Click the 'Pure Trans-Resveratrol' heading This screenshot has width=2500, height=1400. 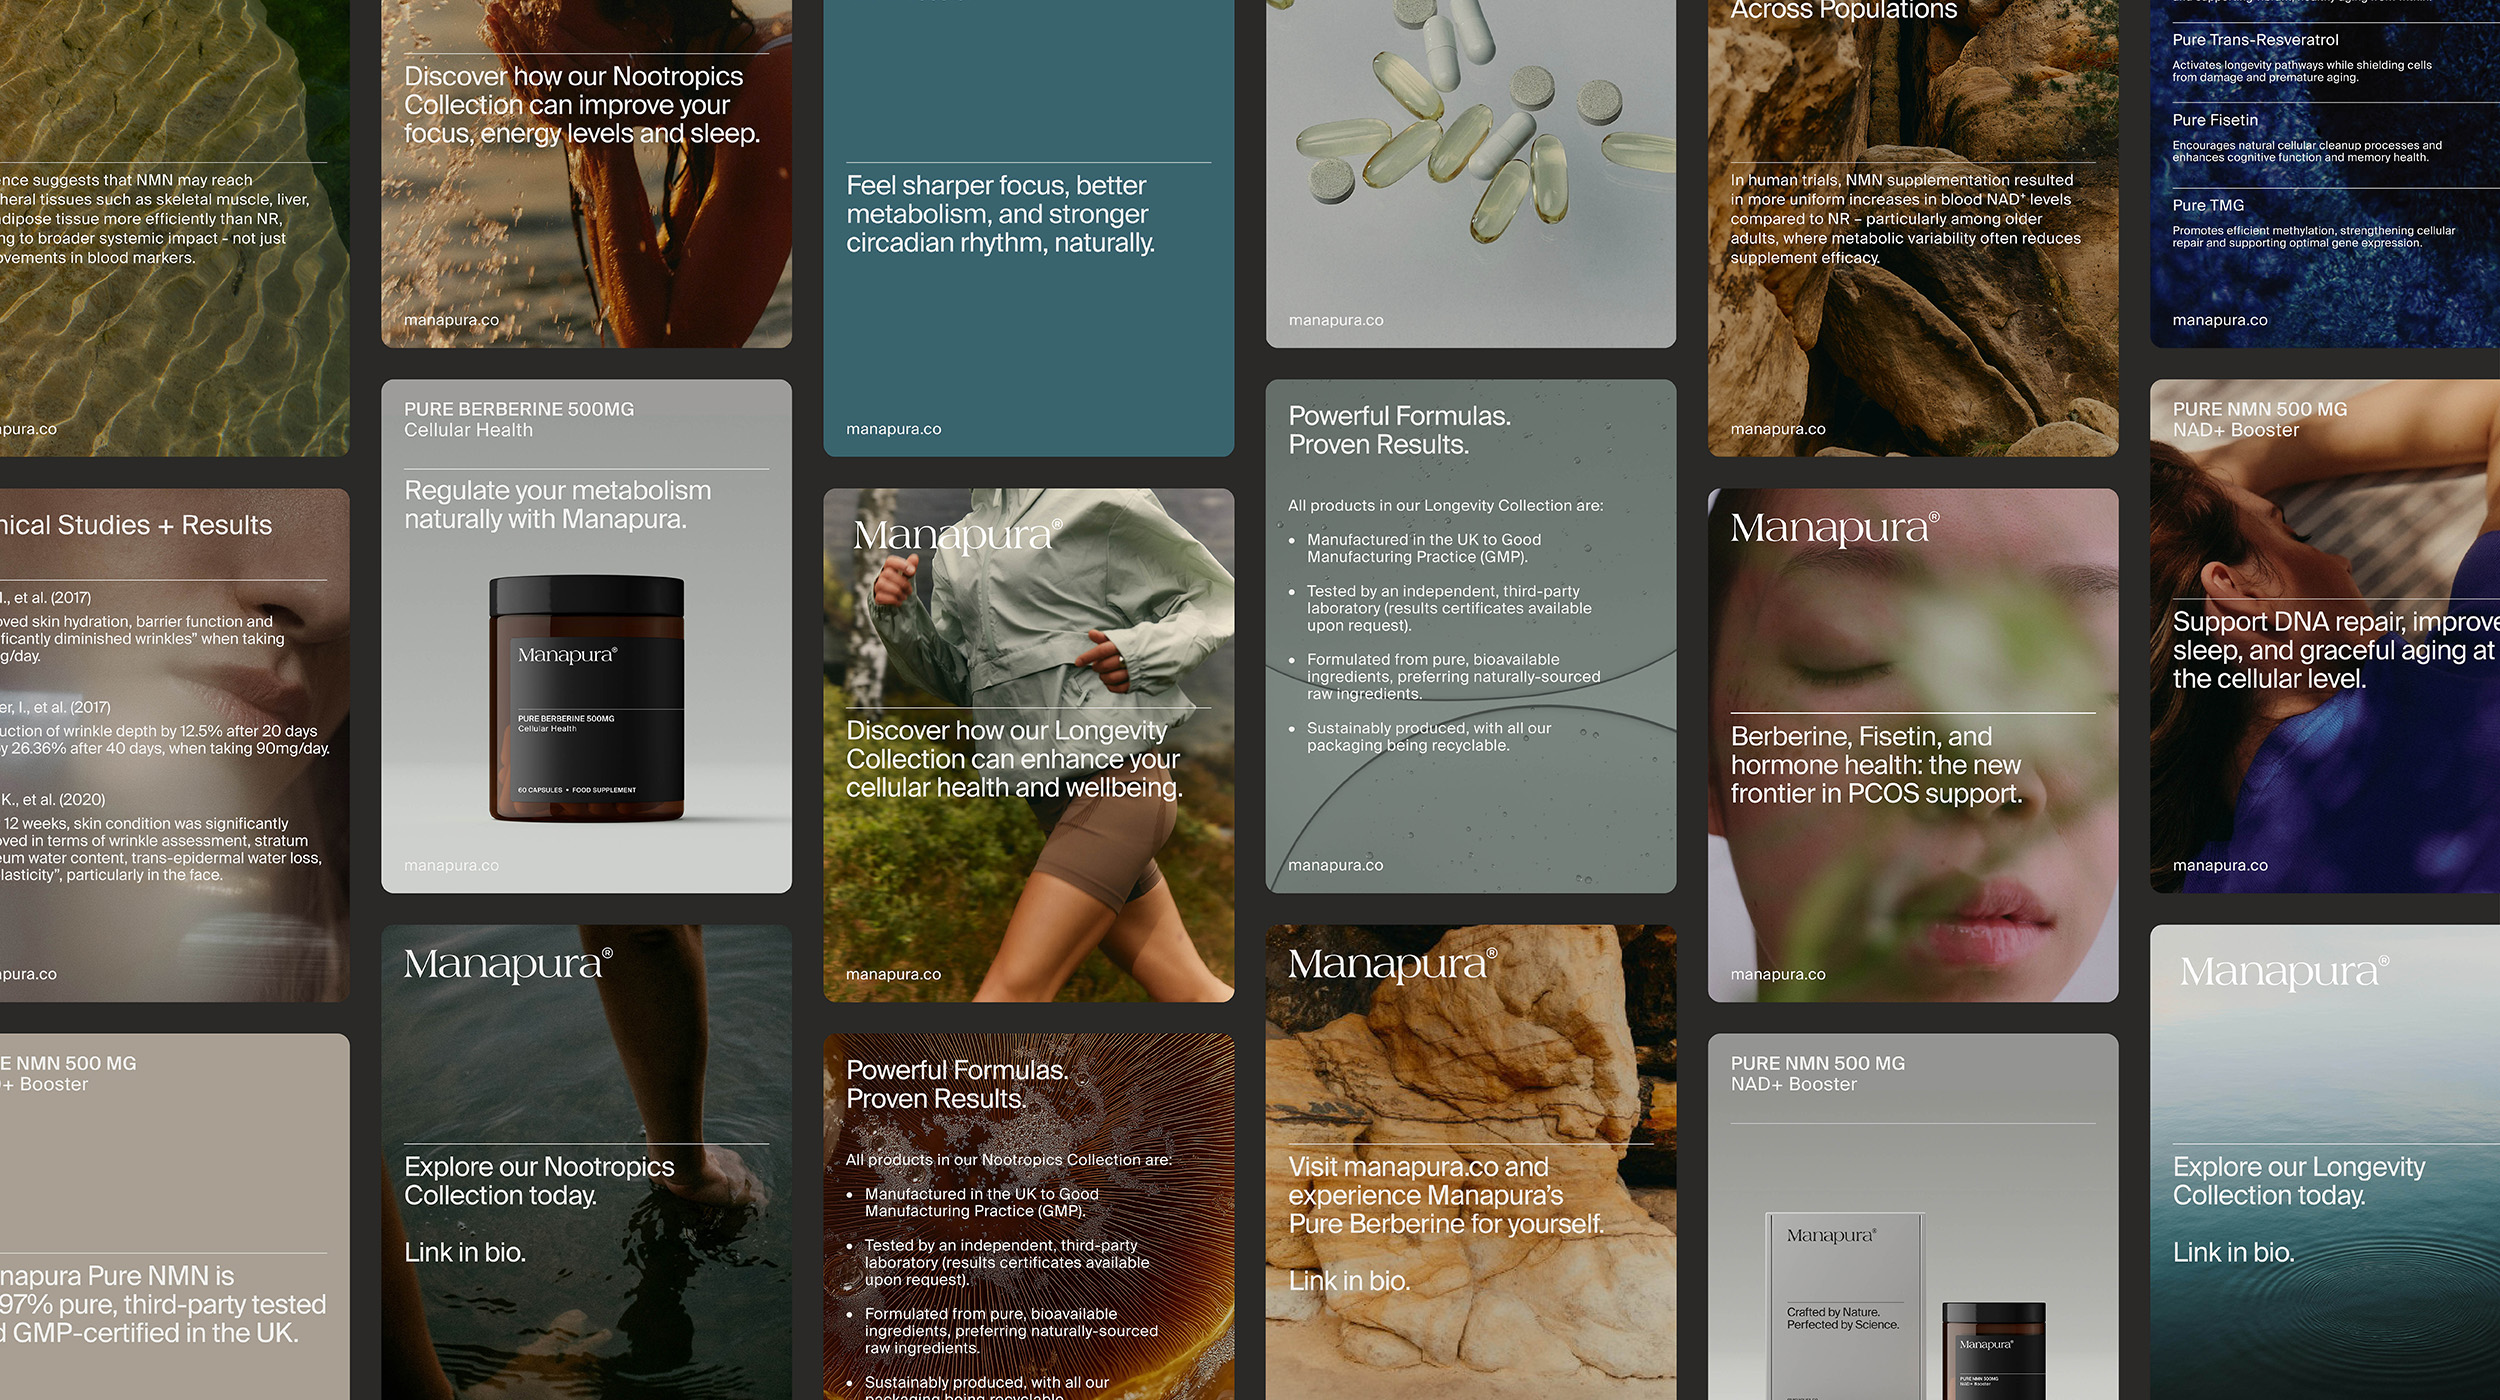[2255, 40]
